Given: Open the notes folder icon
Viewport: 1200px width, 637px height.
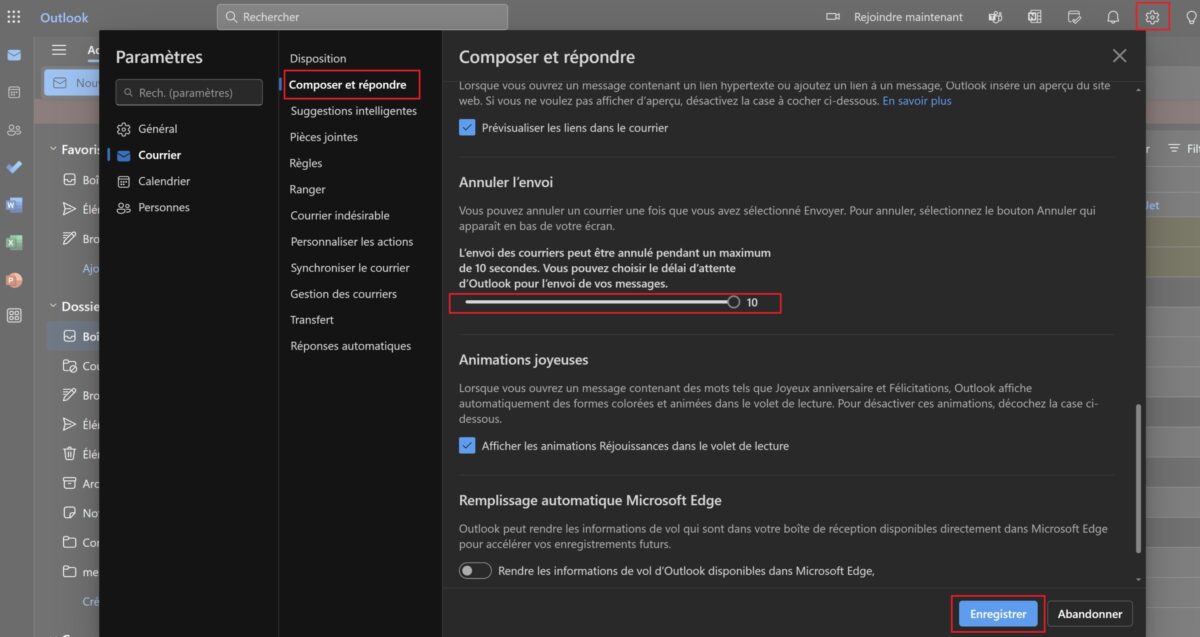Looking at the screenshot, I should [x=70, y=513].
